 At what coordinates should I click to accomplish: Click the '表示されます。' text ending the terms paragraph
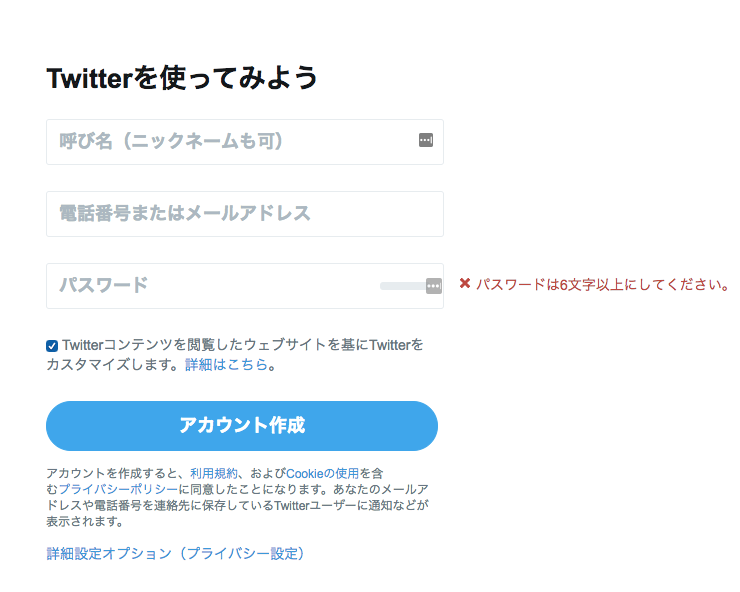coord(85,521)
